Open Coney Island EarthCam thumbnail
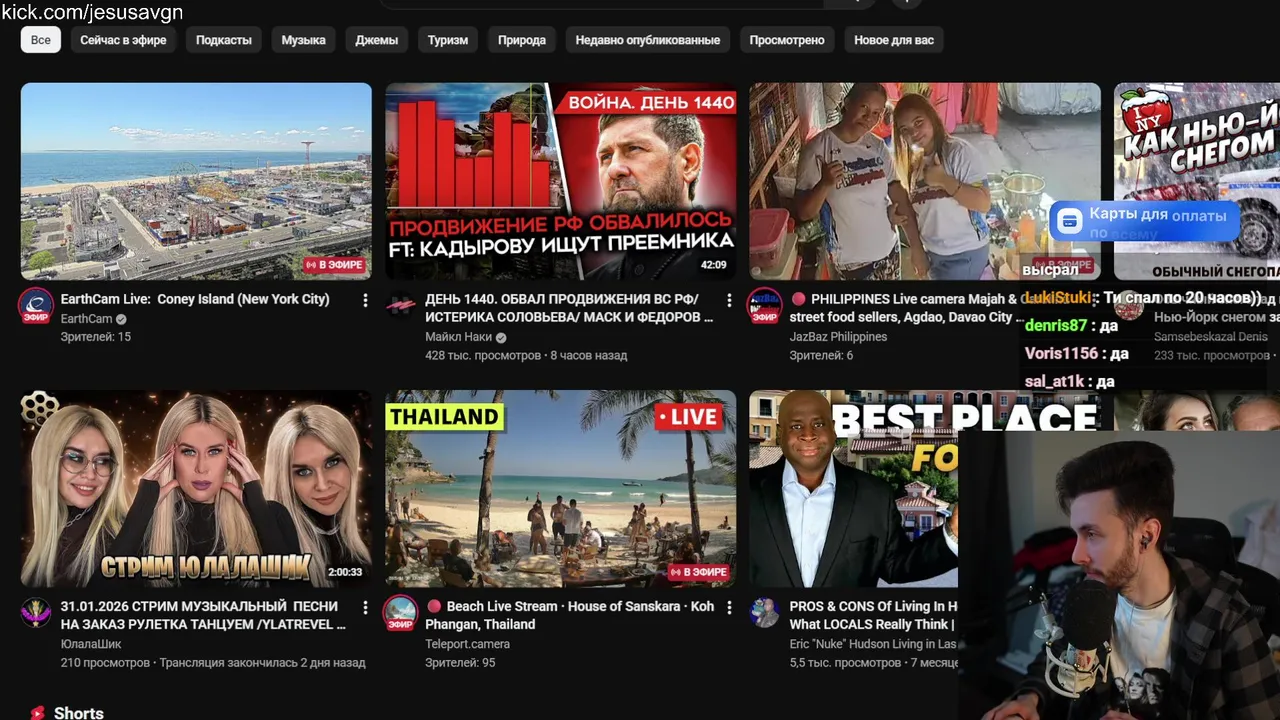Image resolution: width=1280 pixels, height=720 pixels. coord(196,181)
